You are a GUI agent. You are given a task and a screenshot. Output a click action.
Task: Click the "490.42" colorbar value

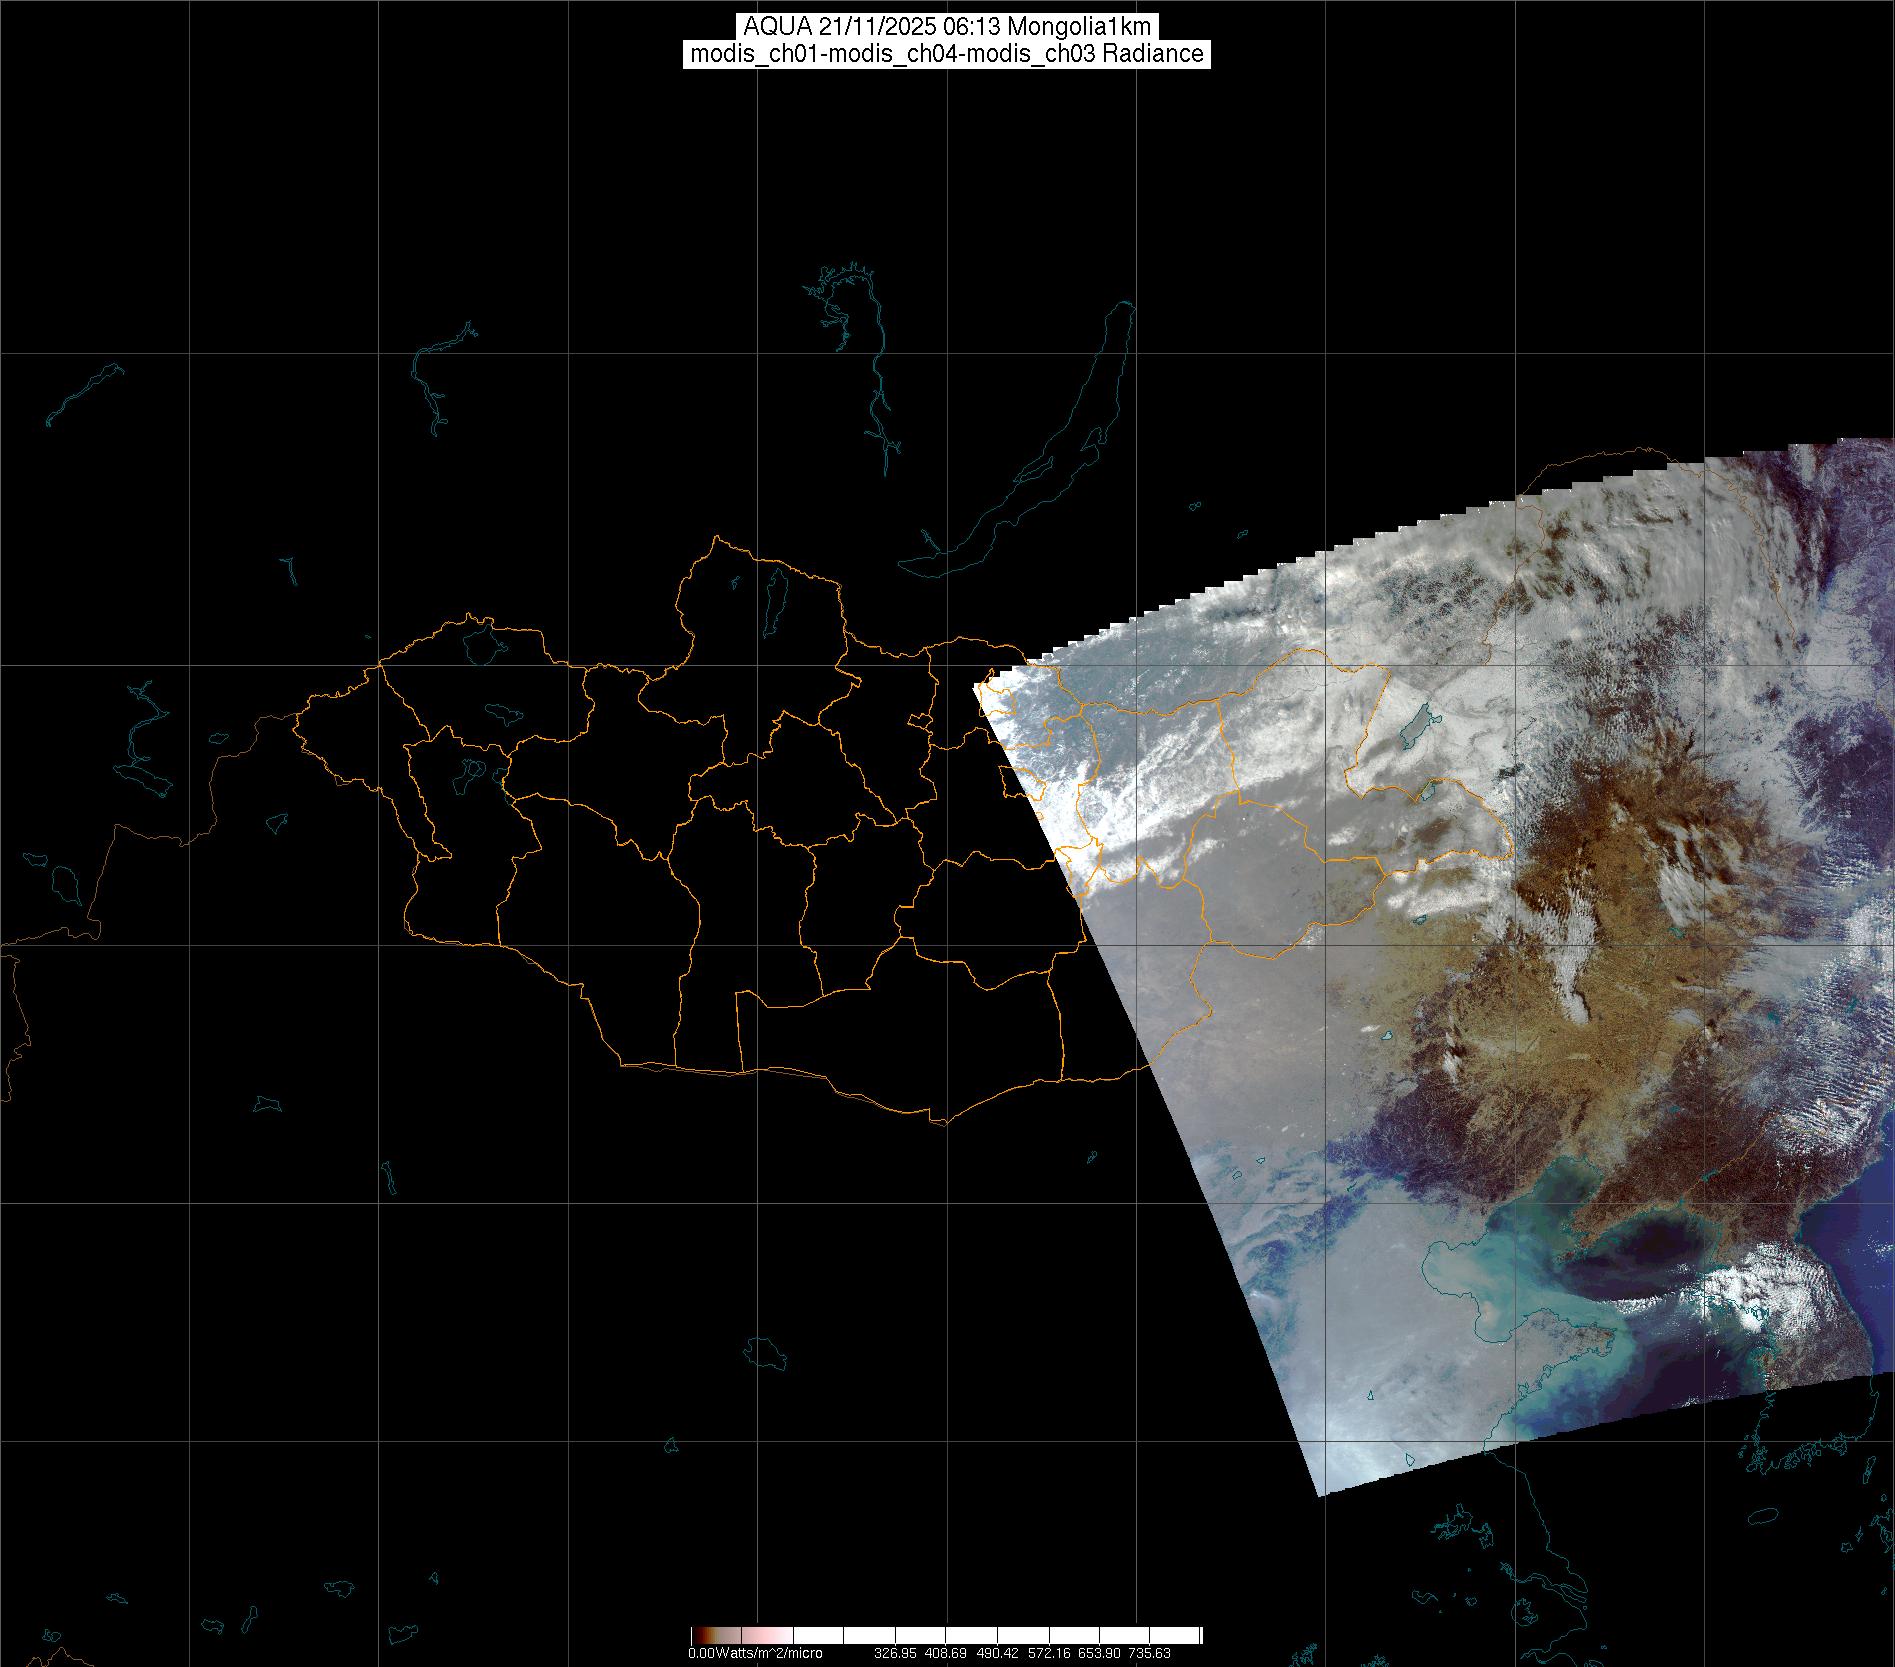click(996, 1653)
